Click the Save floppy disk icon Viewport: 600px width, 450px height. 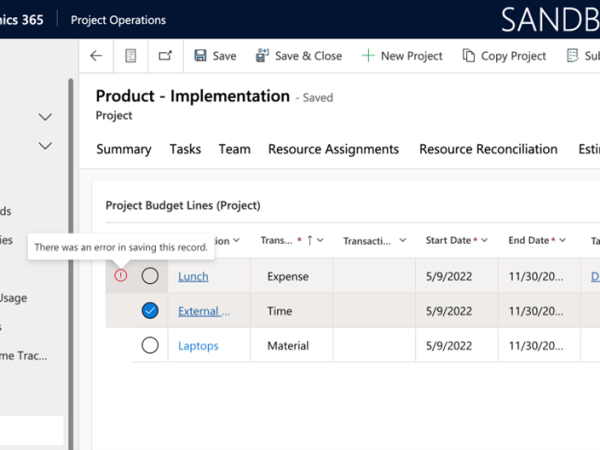200,56
